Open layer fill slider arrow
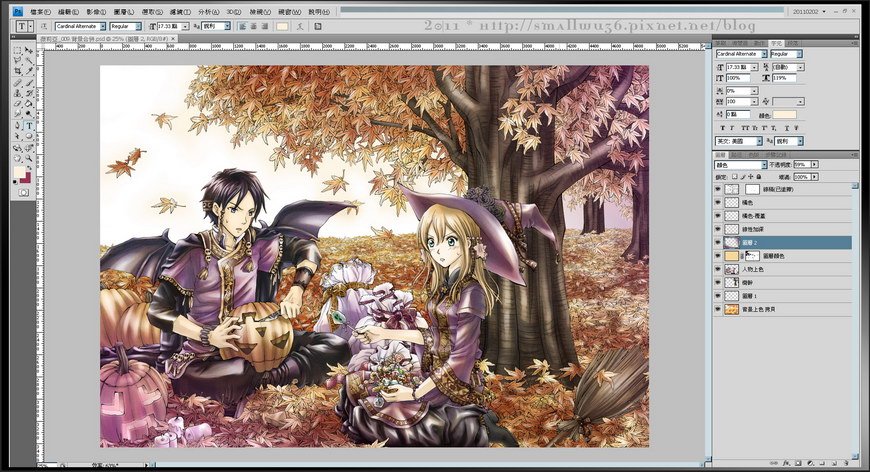The width and height of the screenshot is (870, 472). tap(814, 177)
